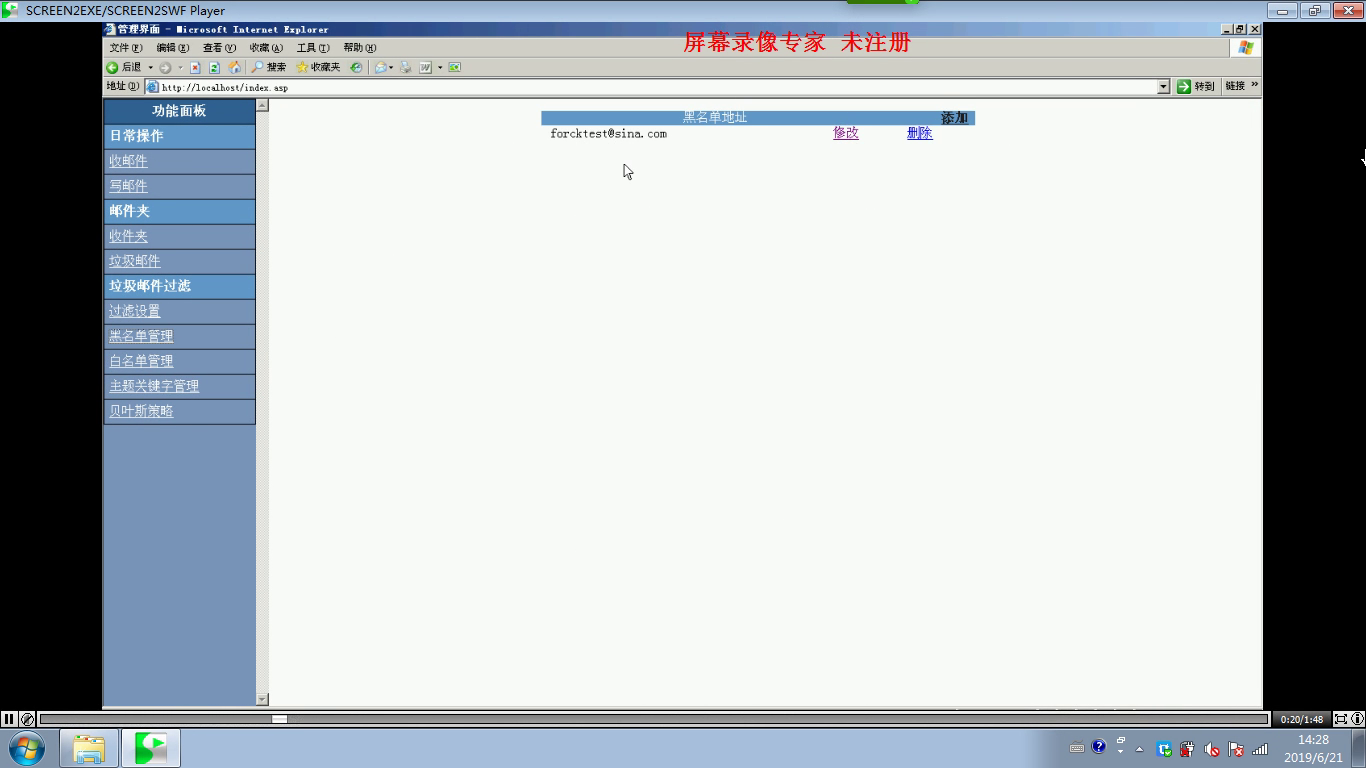Image resolution: width=1366 pixels, height=768 pixels.
Task: Click the Edit with Word icon
Action: pyautogui.click(x=425, y=67)
